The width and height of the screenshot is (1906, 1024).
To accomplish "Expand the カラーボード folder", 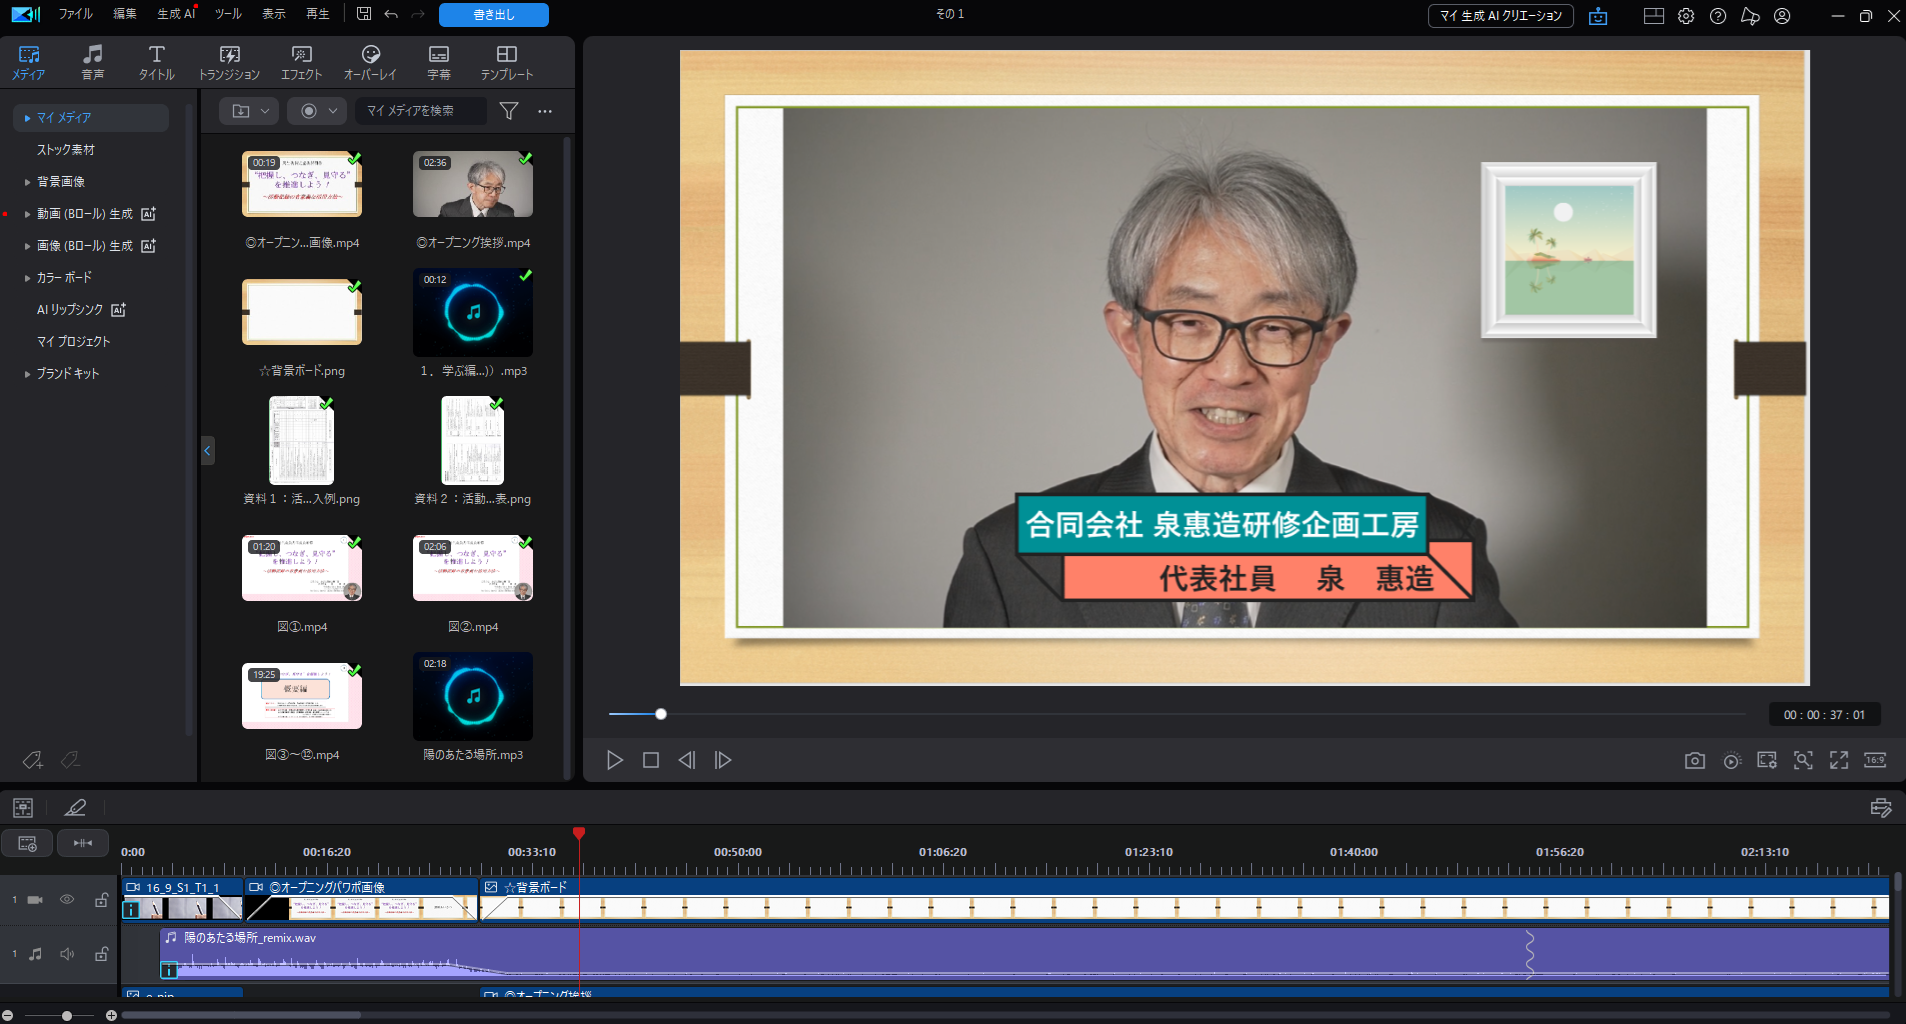I will pos(27,278).
